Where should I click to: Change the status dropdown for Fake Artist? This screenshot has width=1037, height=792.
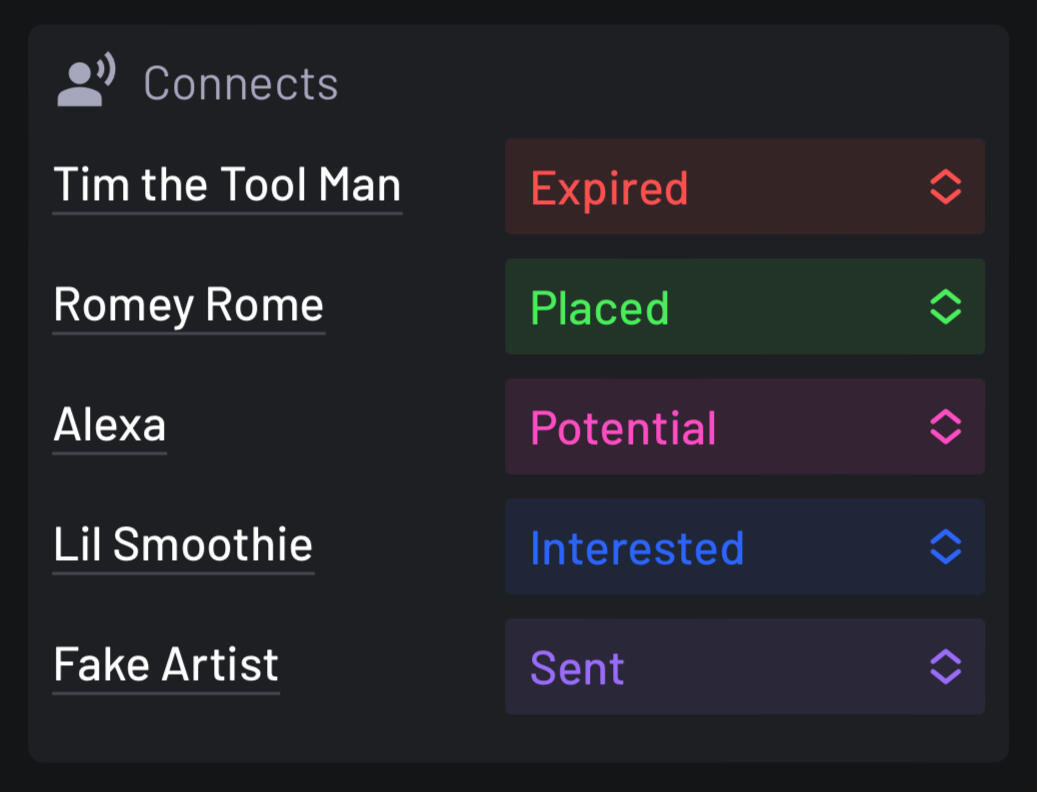[744, 667]
